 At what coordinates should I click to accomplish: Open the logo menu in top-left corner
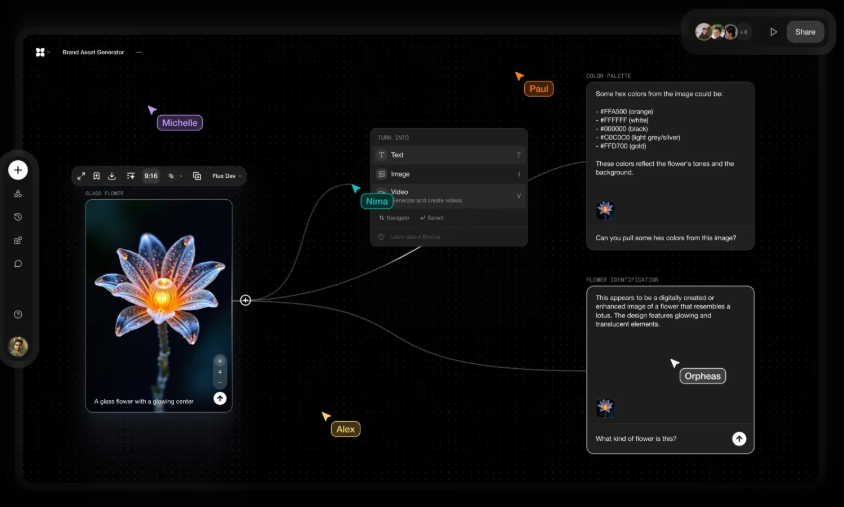tap(41, 52)
